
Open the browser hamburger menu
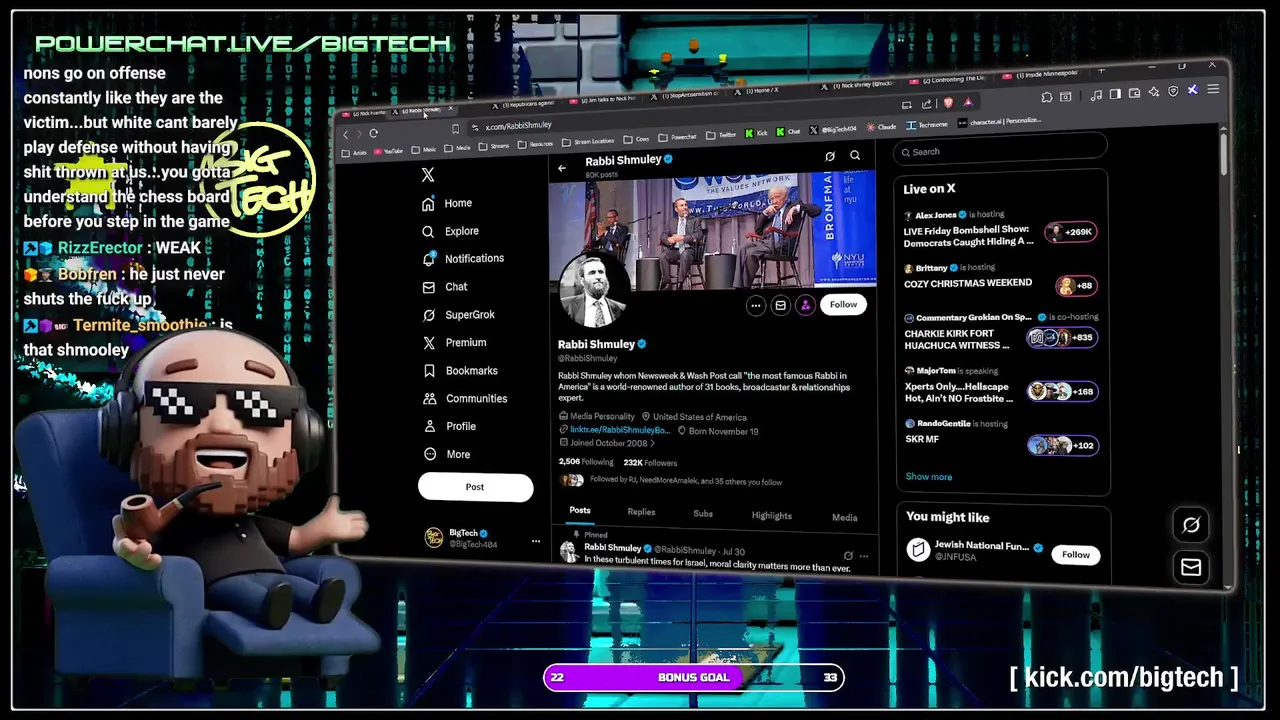[1213, 89]
